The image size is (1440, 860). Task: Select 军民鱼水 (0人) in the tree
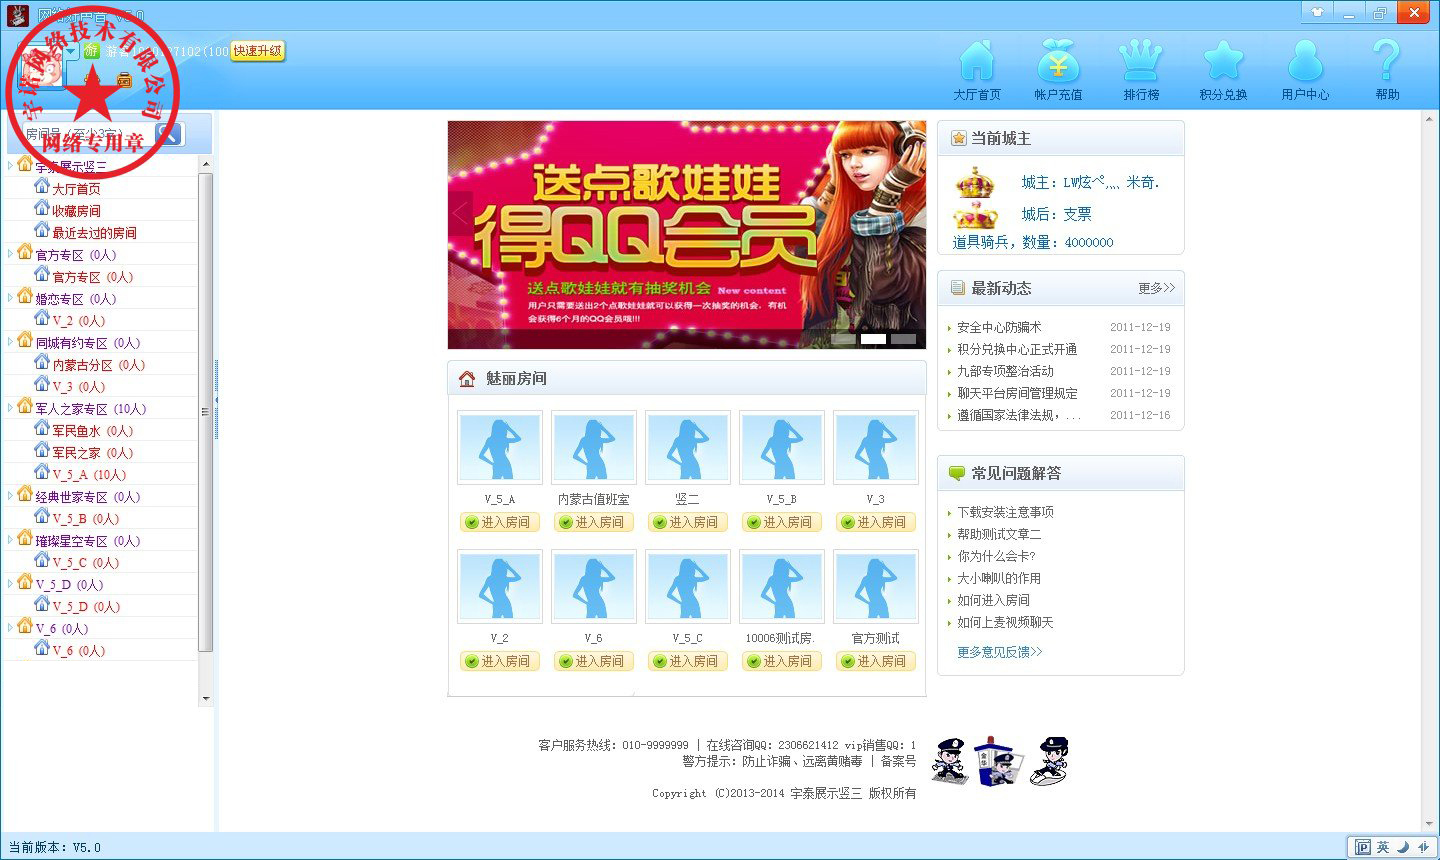tap(92, 431)
